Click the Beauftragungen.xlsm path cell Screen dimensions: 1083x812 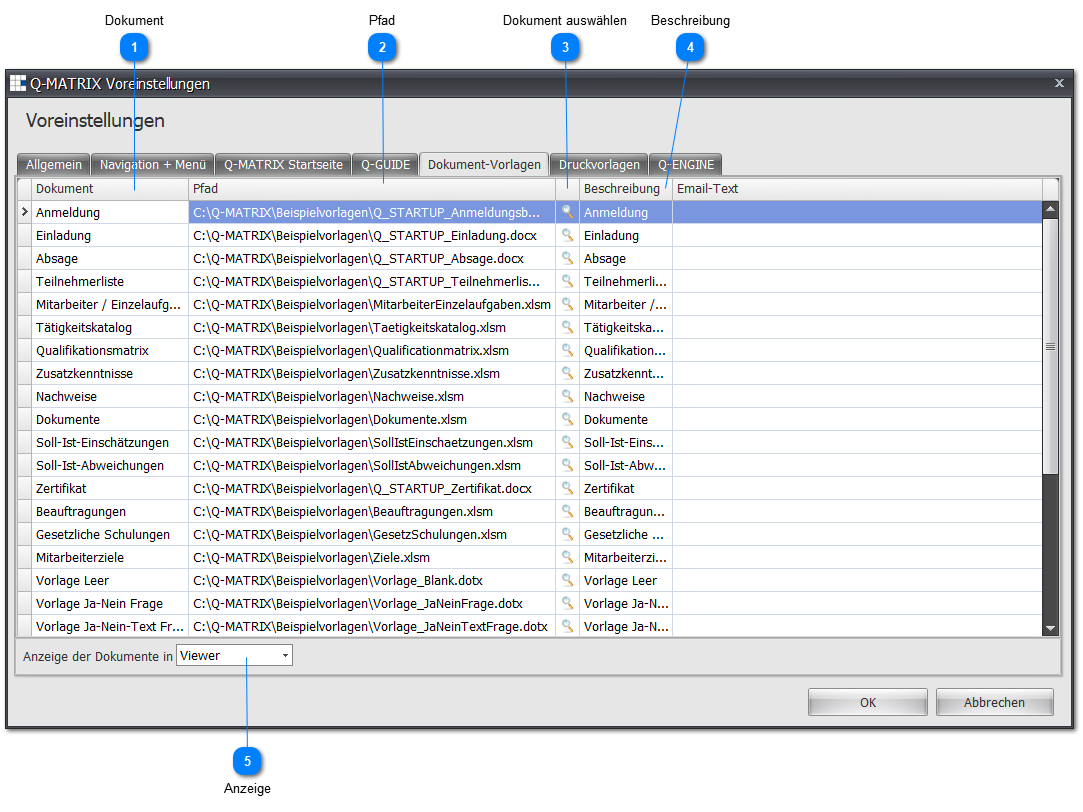(372, 511)
